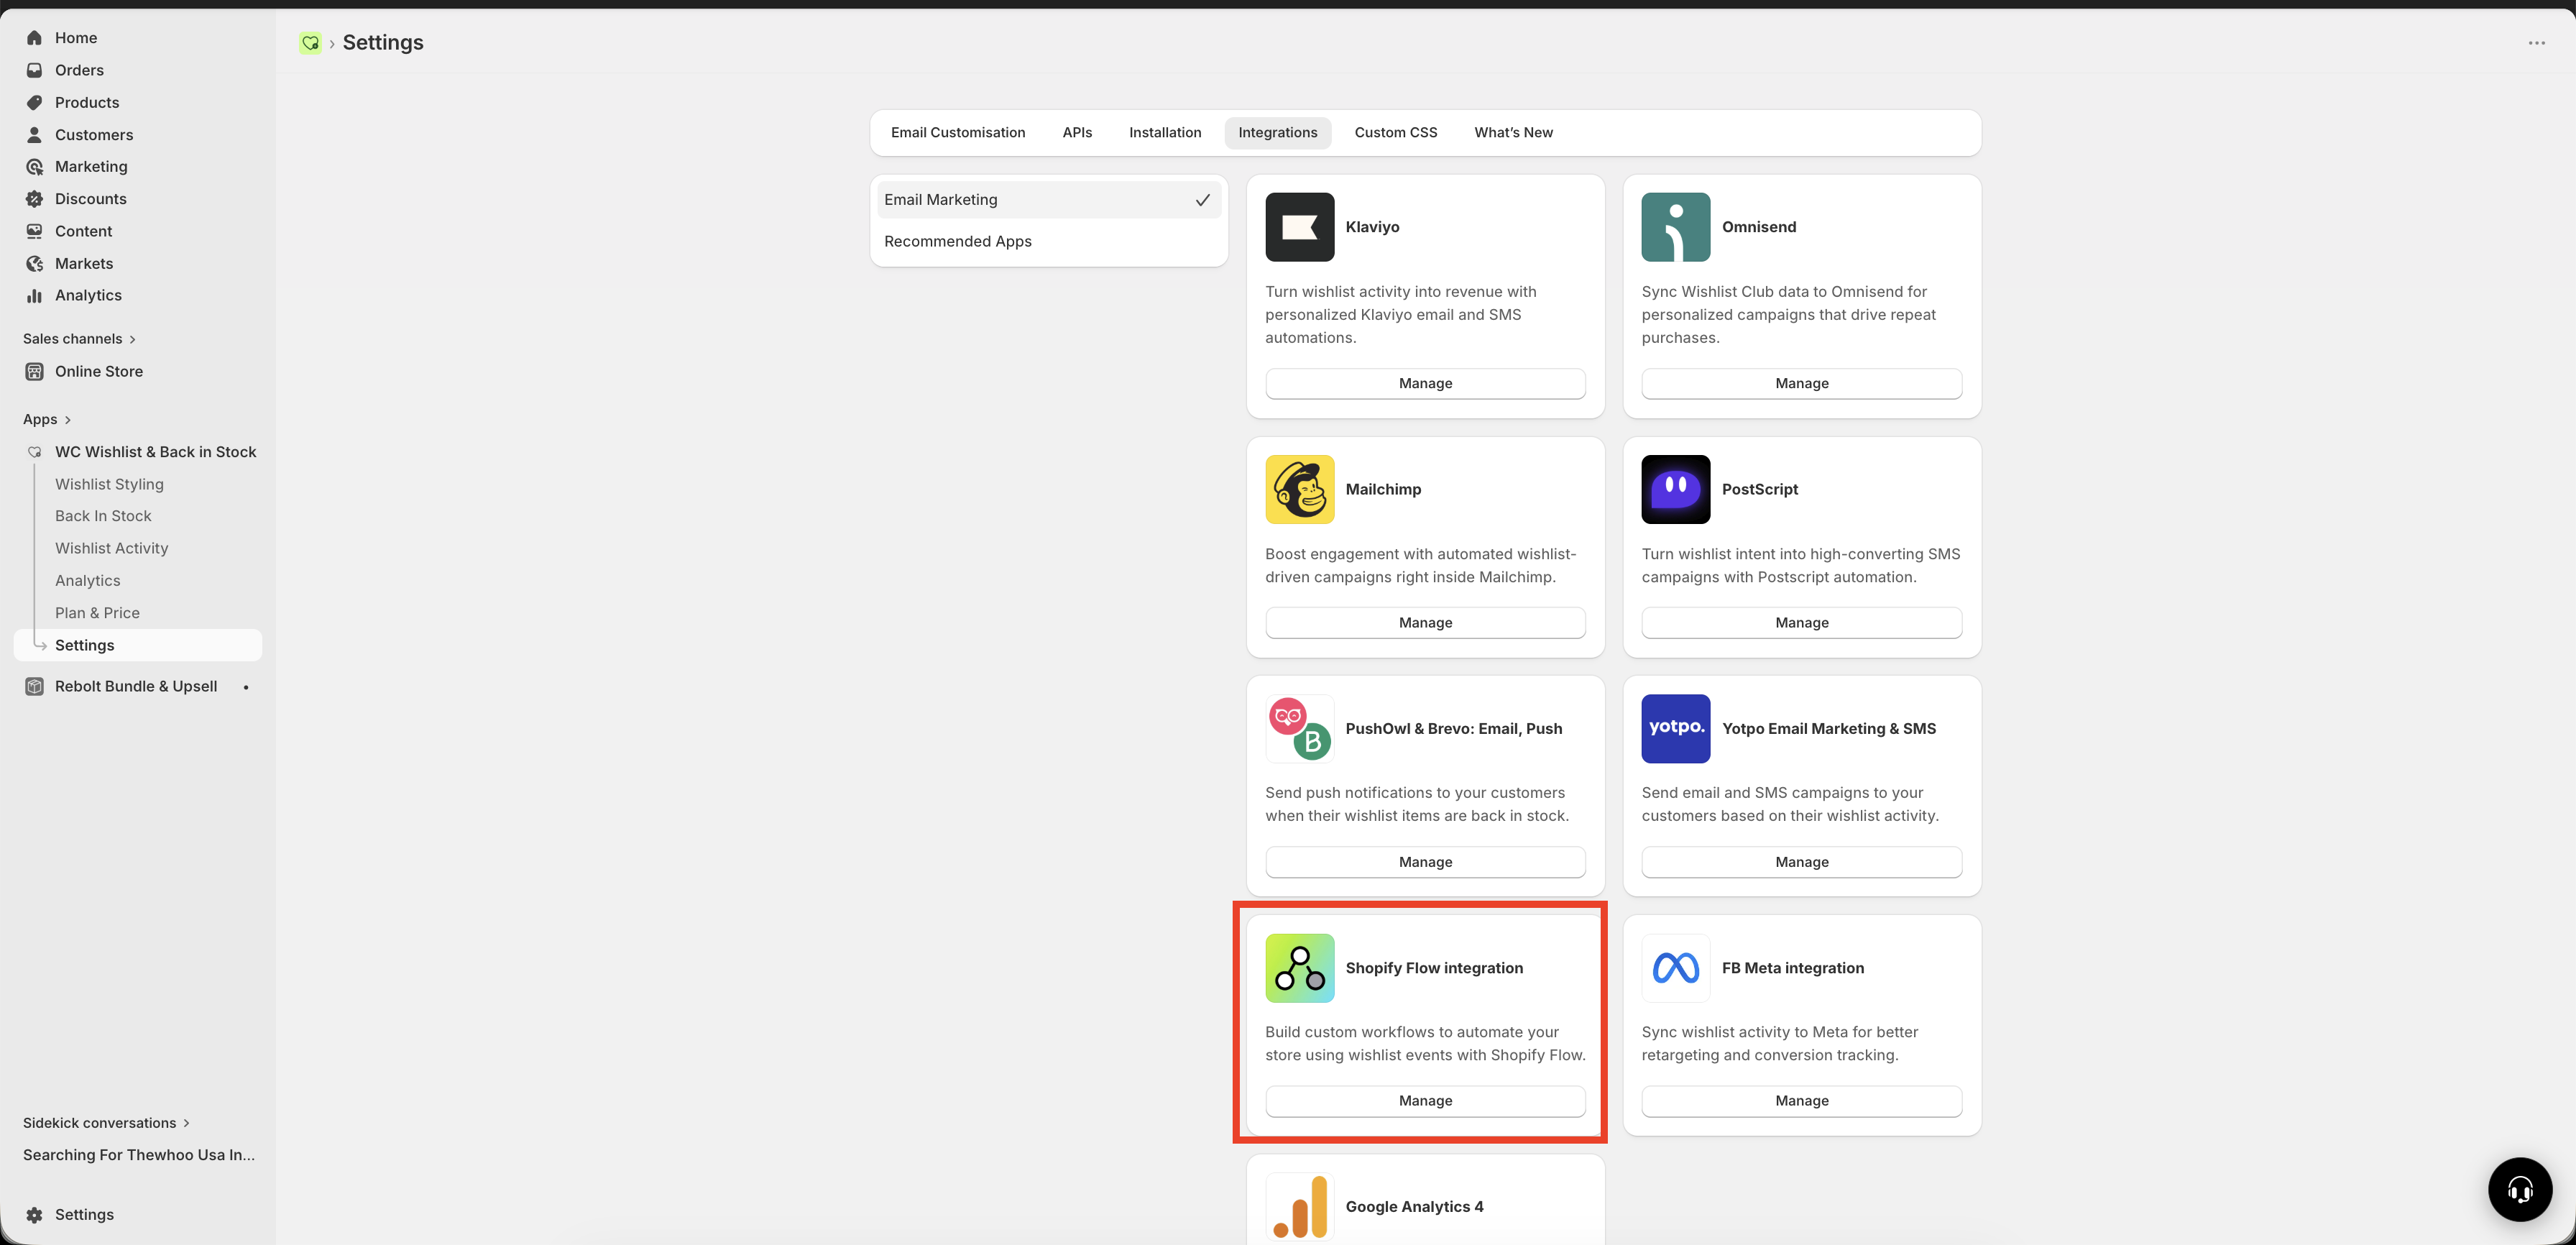Click the Wishlist app icon in breadcrumb
This screenshot has height=1245, width=2576.
click(x=310, y=42)
